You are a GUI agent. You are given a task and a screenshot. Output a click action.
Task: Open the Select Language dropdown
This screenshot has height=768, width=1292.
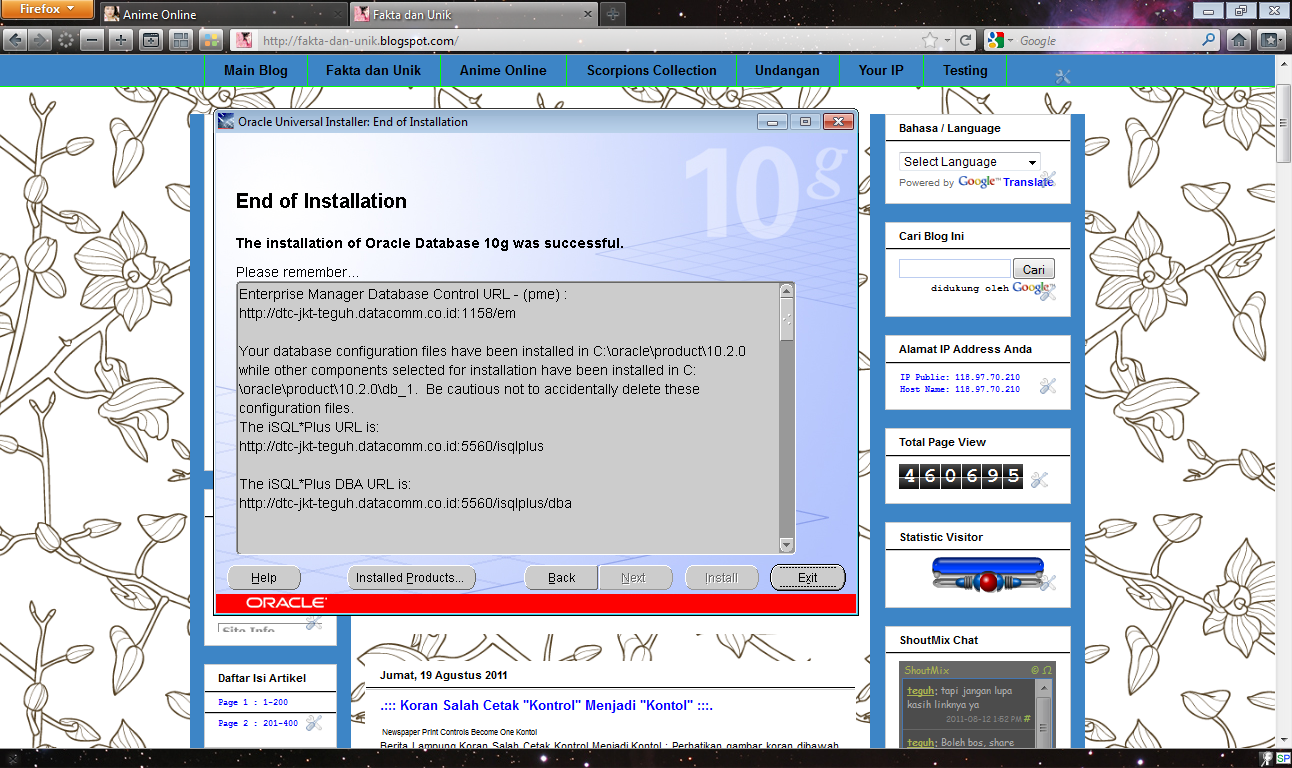pyautogui.click(x=969, y=161)
